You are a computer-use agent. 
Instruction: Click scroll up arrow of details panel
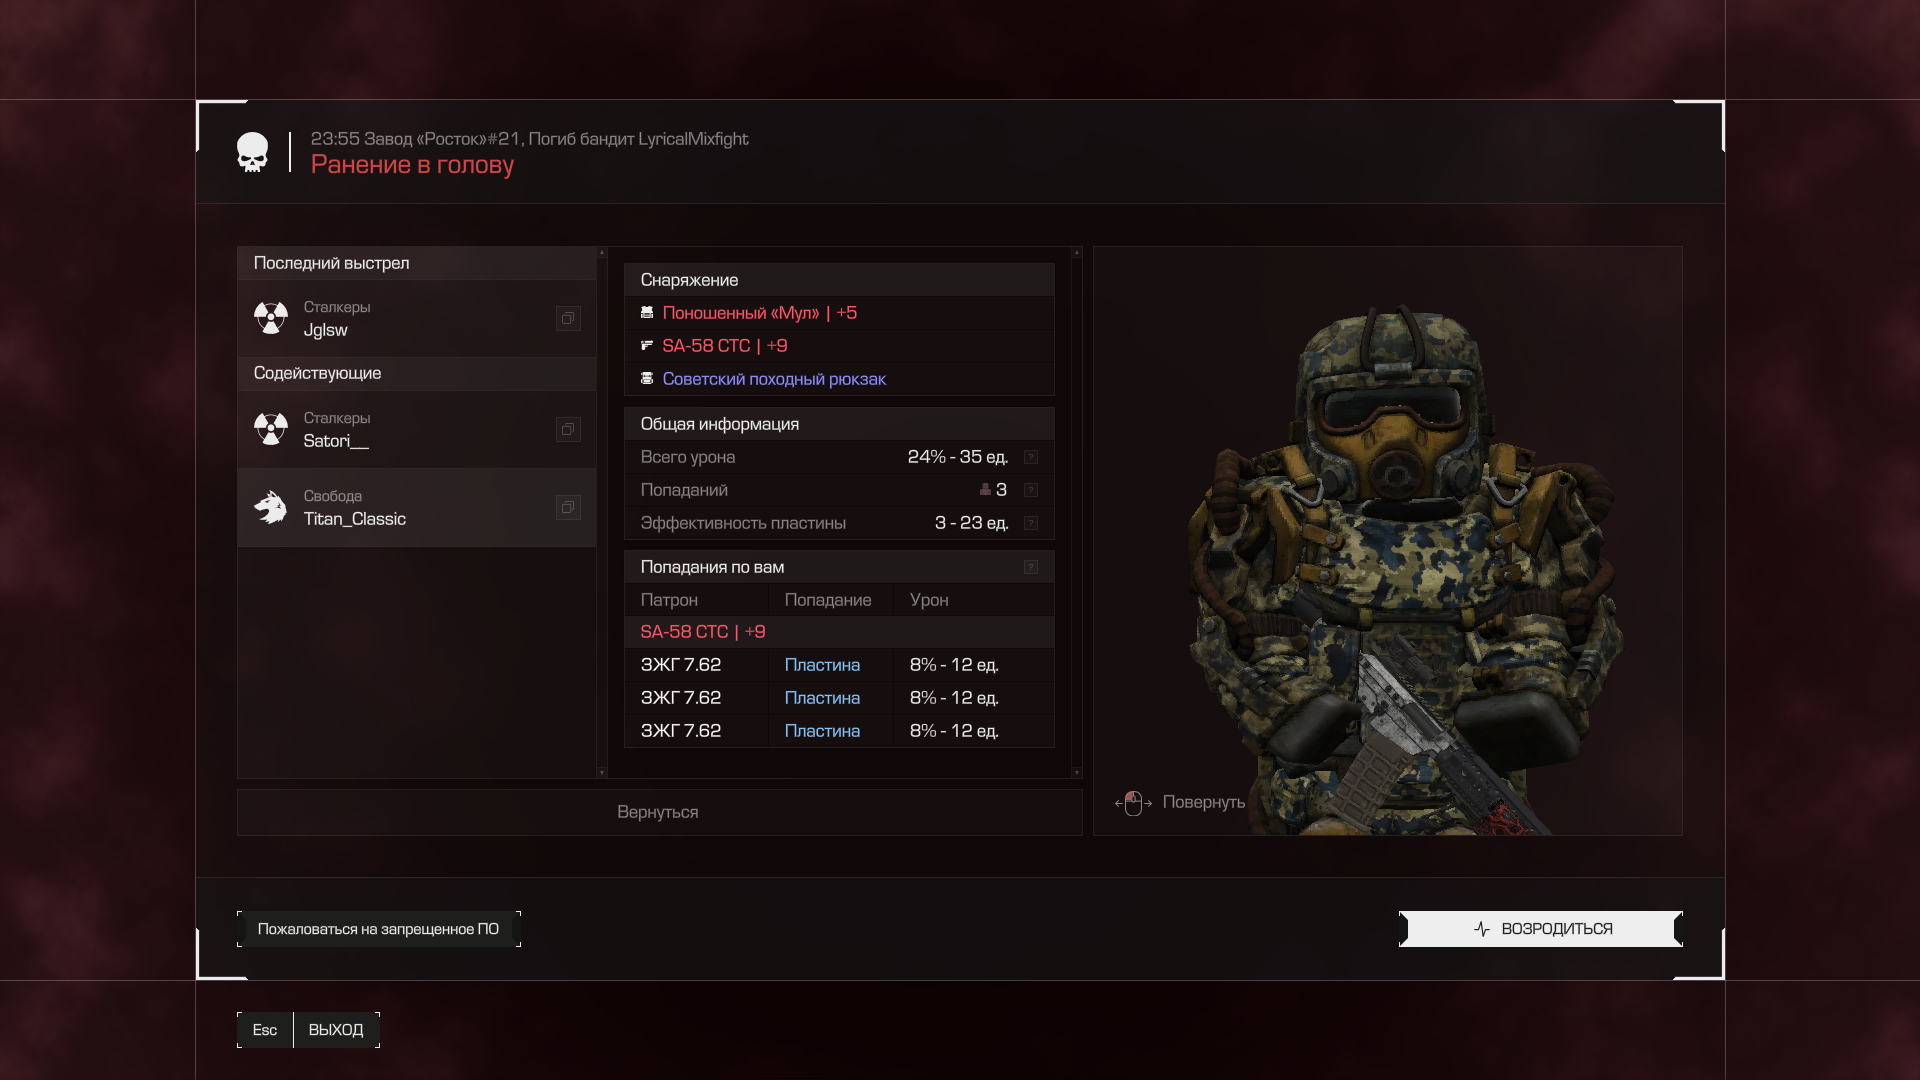1076,253
